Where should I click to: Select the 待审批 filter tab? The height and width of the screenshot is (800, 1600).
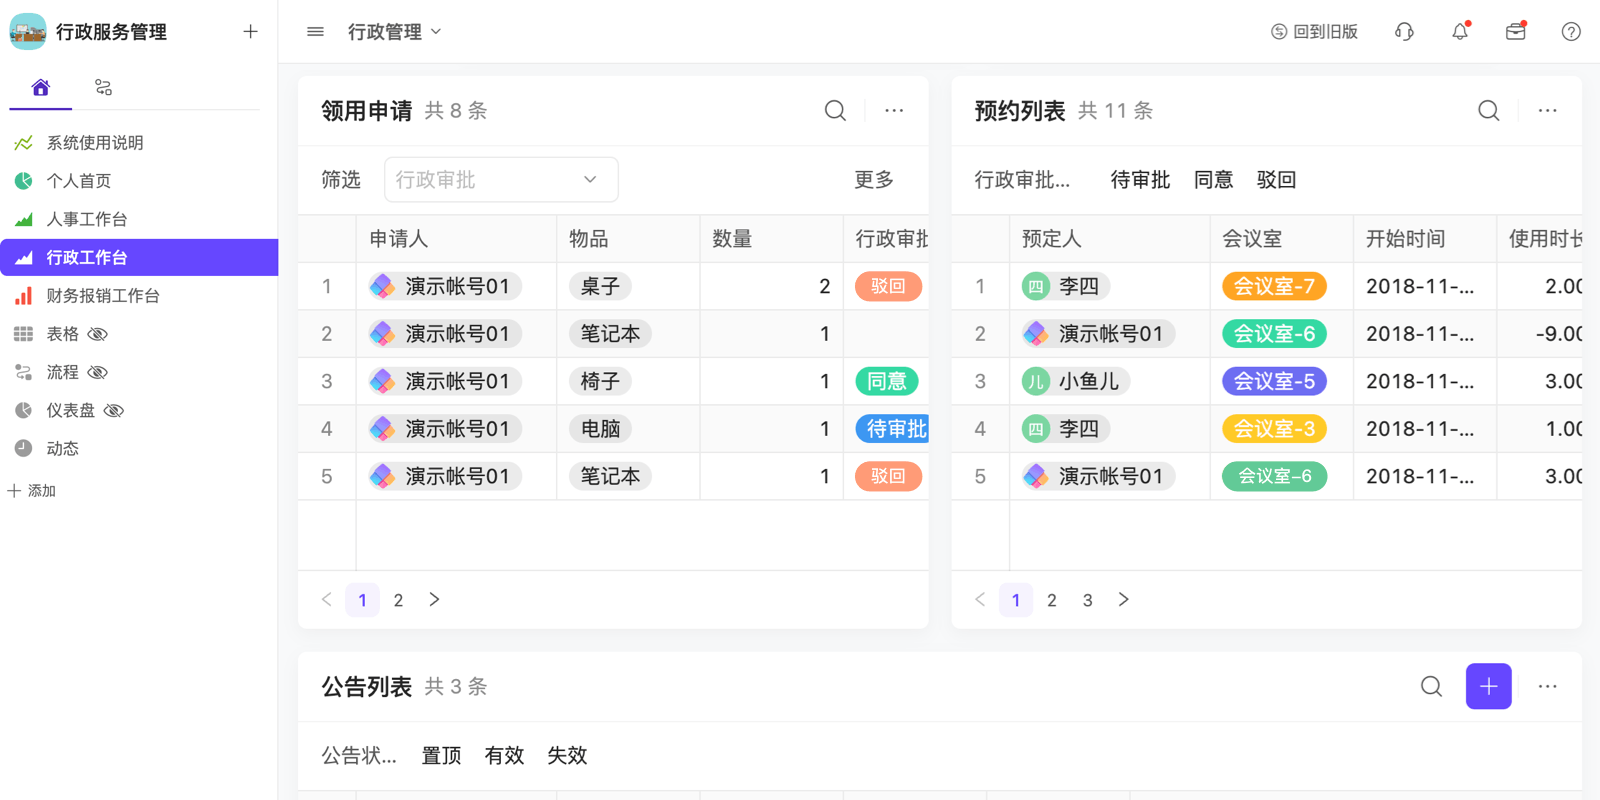pos(1140,180)
